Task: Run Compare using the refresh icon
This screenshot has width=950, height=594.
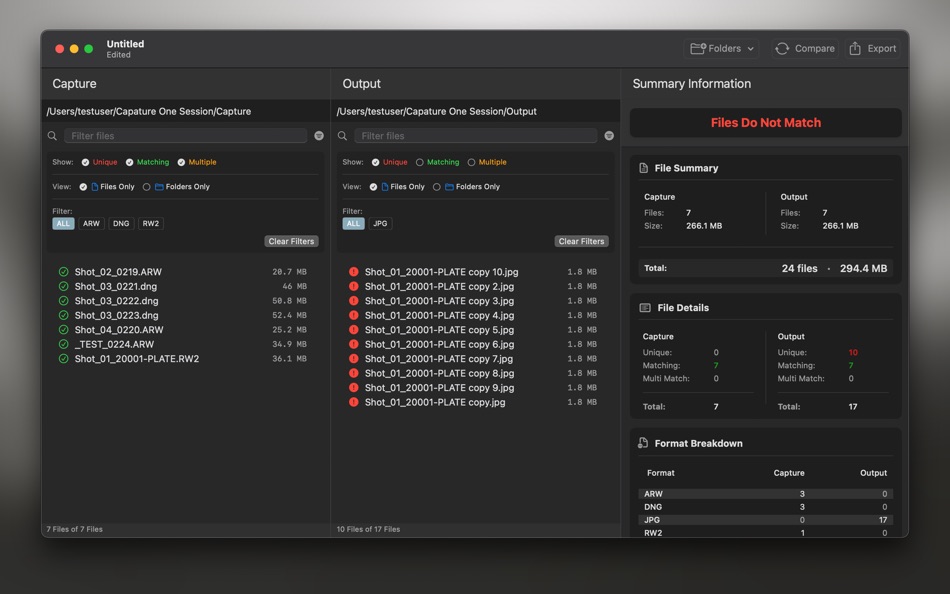Action: coord(781,48)
